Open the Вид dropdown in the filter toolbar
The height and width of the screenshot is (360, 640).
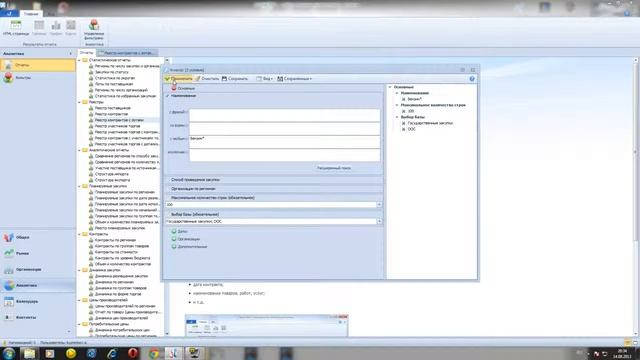pos(264,78)
